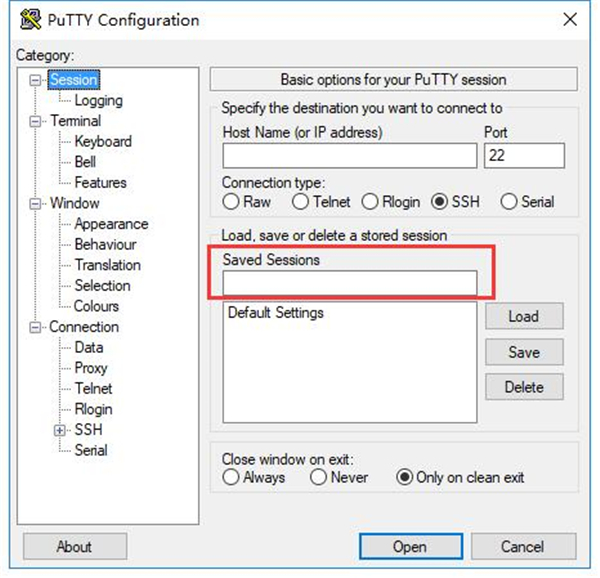Collapse the Window category
Viewport: 600px width, 578px height.
tap(37, 204)
